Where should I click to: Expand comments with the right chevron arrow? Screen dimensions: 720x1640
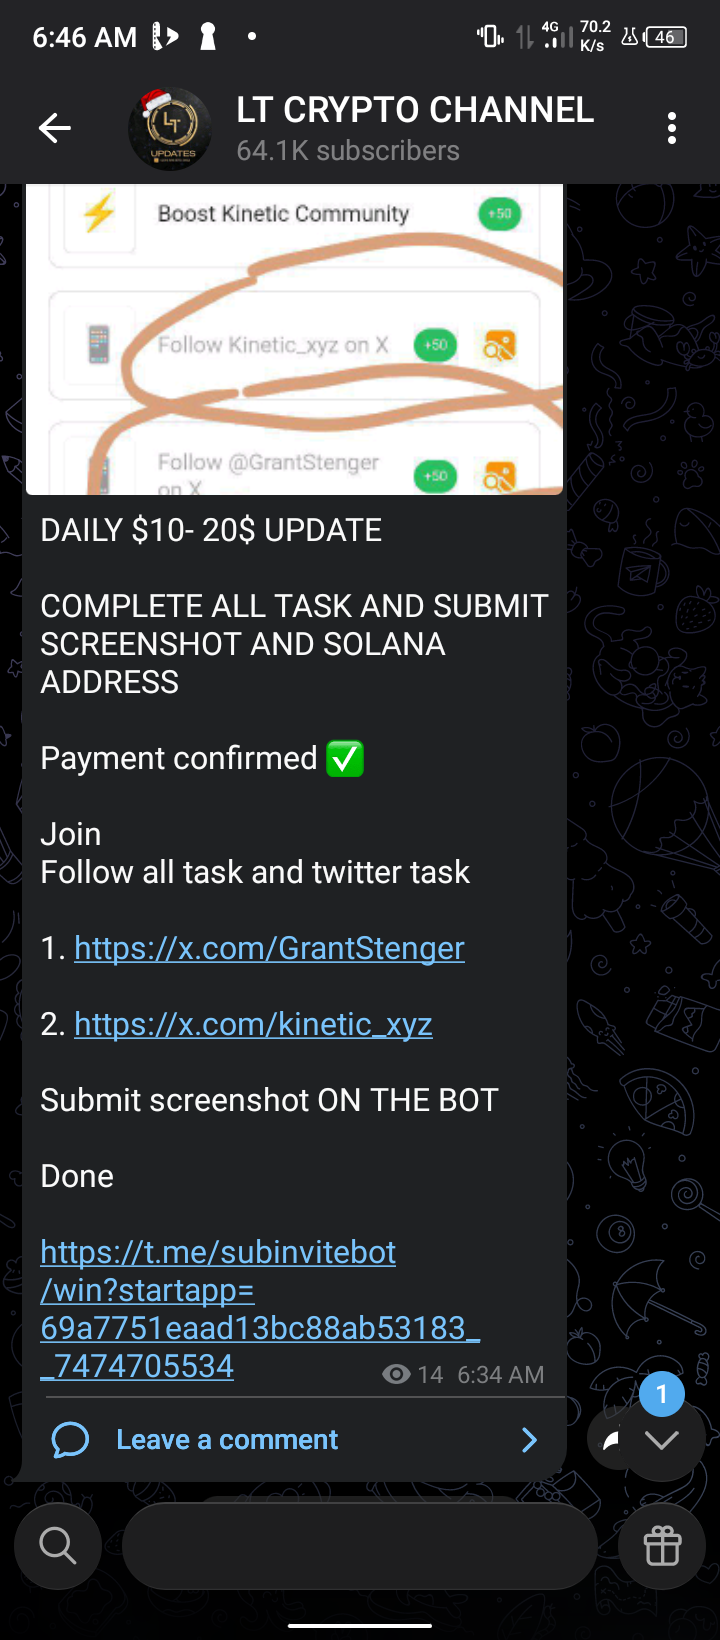click(529, 1440)
